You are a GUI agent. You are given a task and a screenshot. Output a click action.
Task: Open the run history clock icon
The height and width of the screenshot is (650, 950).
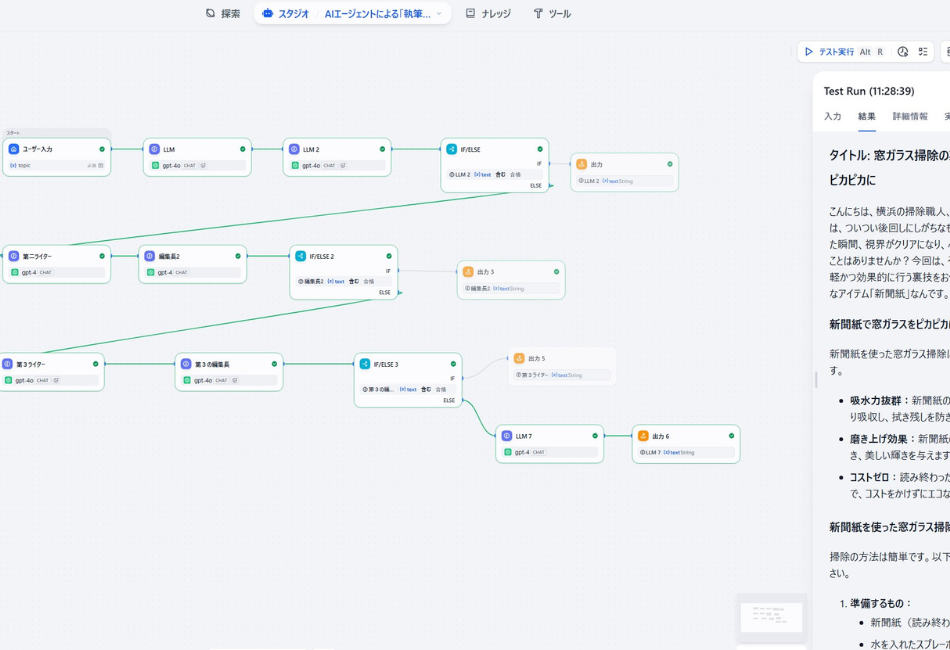pyautogui.click(x=902, y=52)
